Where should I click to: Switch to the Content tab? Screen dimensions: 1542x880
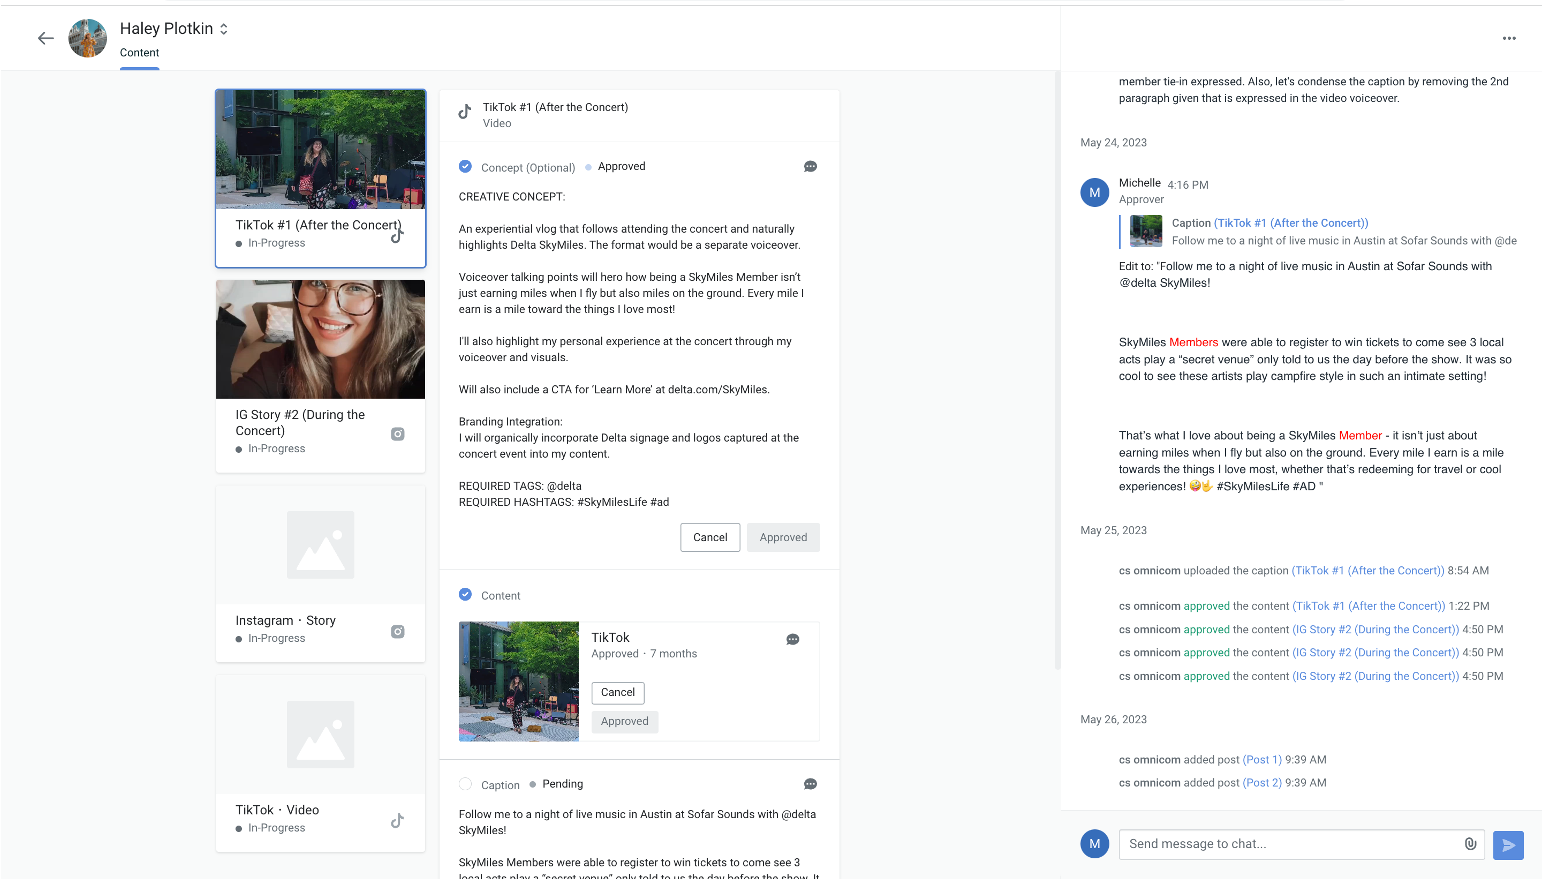(x=139, y=53)
